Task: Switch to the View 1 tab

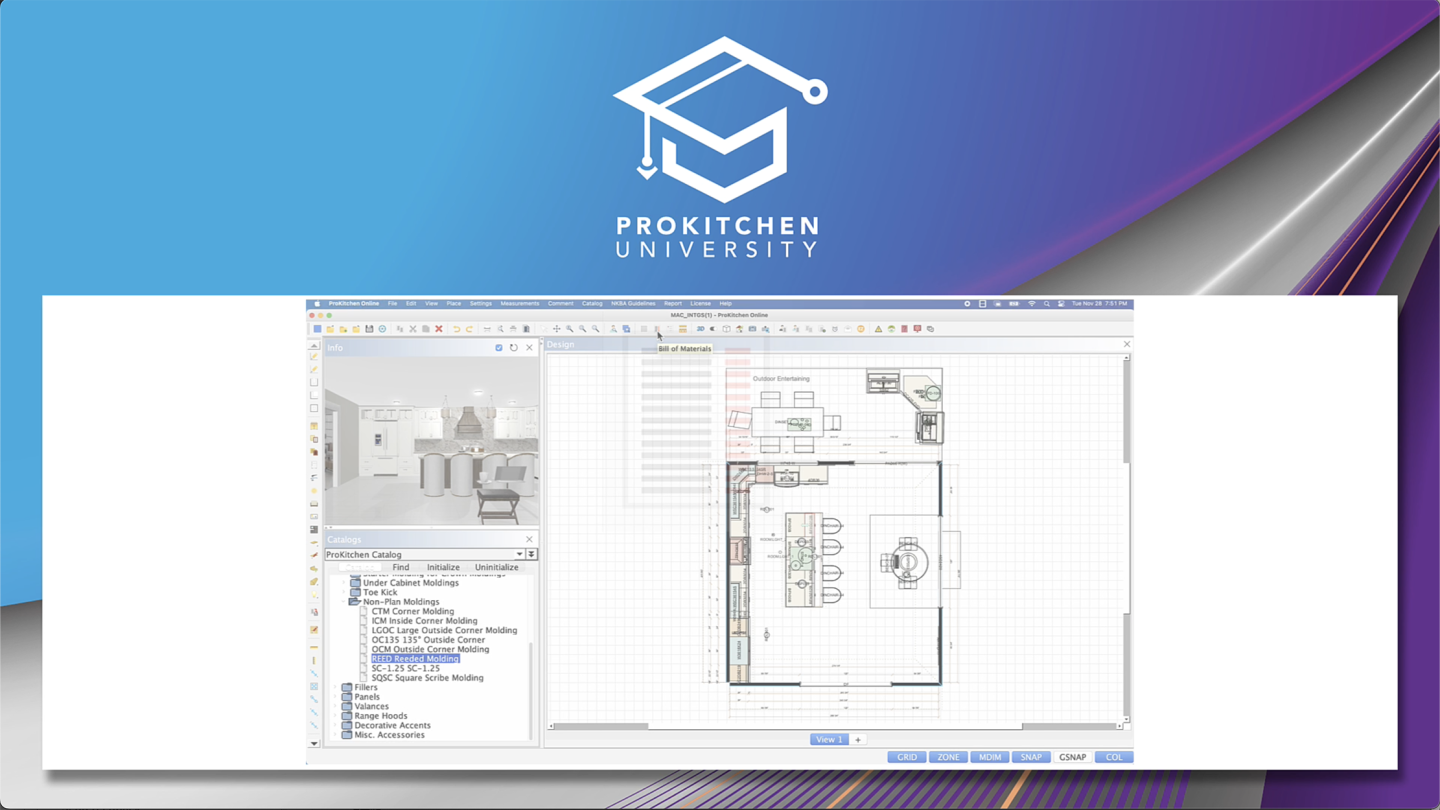Action: point(829,740)
